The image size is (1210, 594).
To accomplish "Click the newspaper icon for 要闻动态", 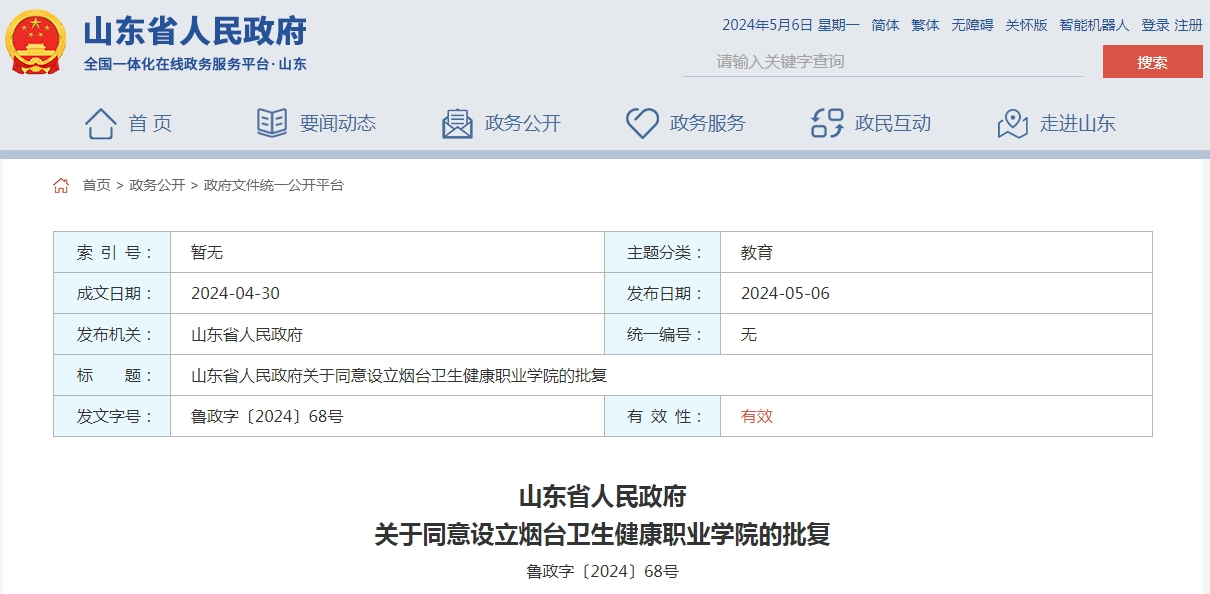I will [272, 123].
